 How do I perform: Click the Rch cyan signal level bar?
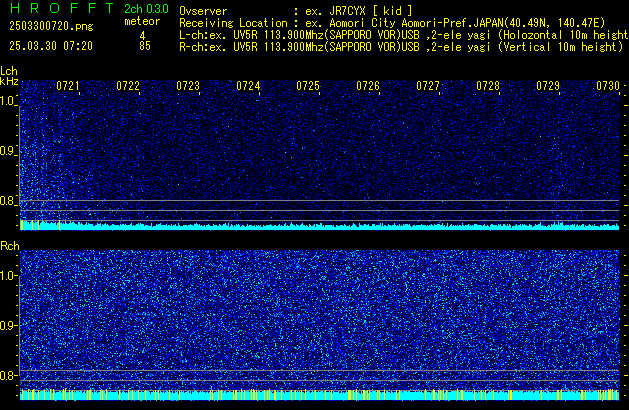pyautogui.click(x=320, y=395)
